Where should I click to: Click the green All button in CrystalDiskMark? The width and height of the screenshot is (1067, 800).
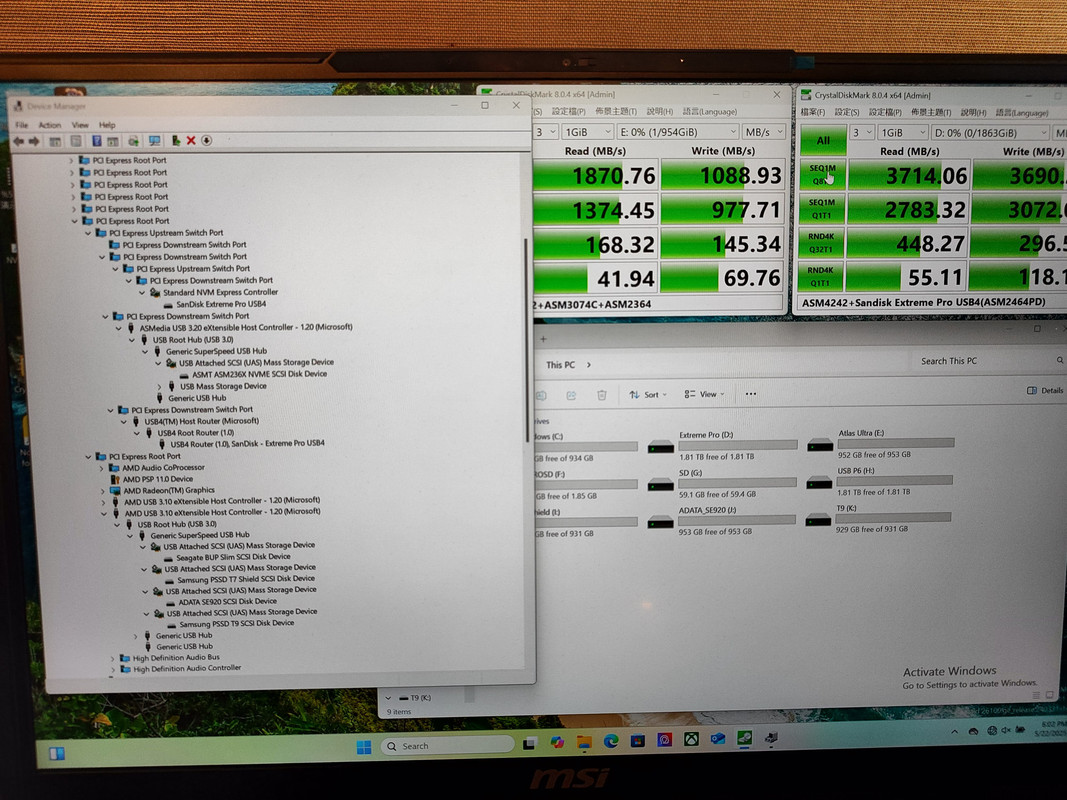point(823,141)
